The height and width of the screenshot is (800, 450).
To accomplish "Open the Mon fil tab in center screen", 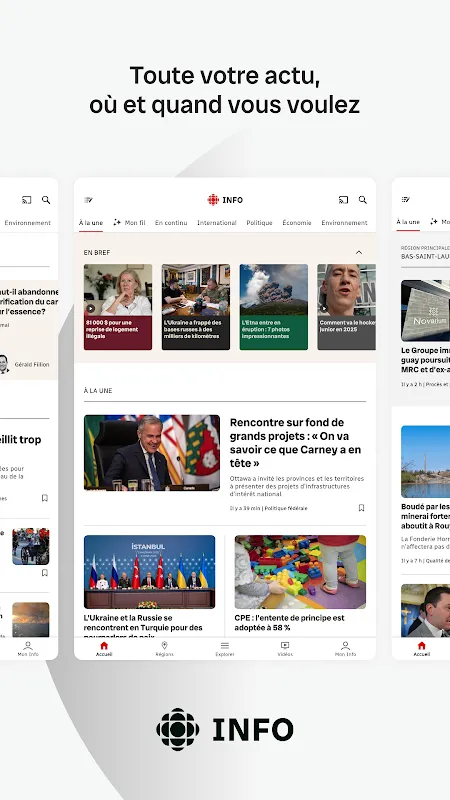I will (130, 223).
